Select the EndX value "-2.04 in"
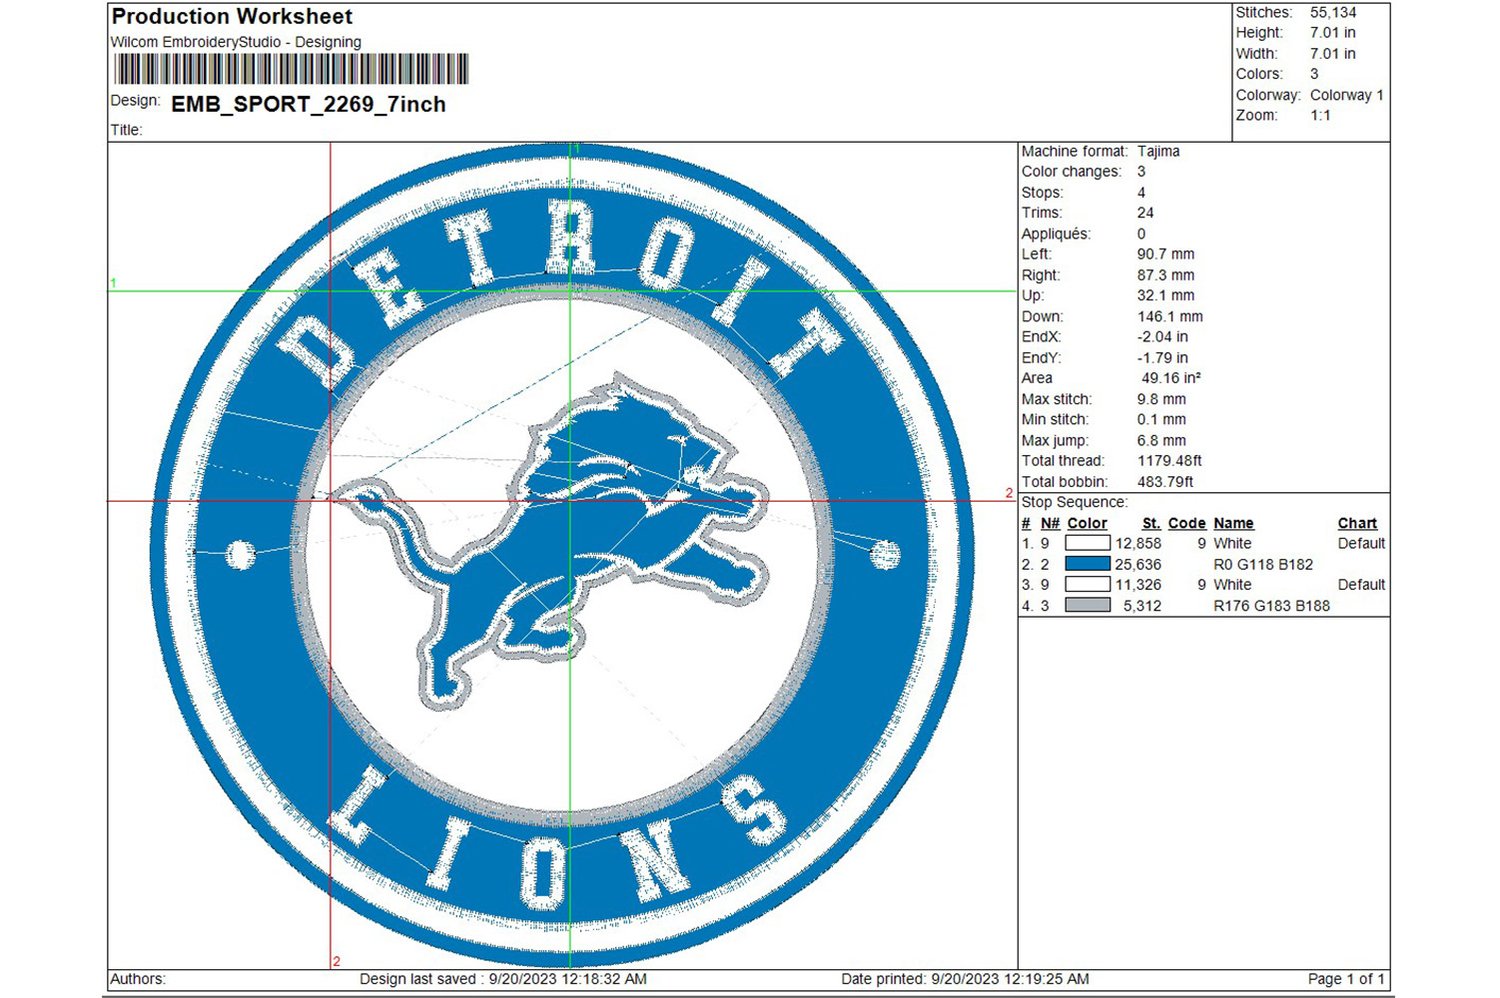The height and width of the screenshot is (998, 1500). [1163, 337]
